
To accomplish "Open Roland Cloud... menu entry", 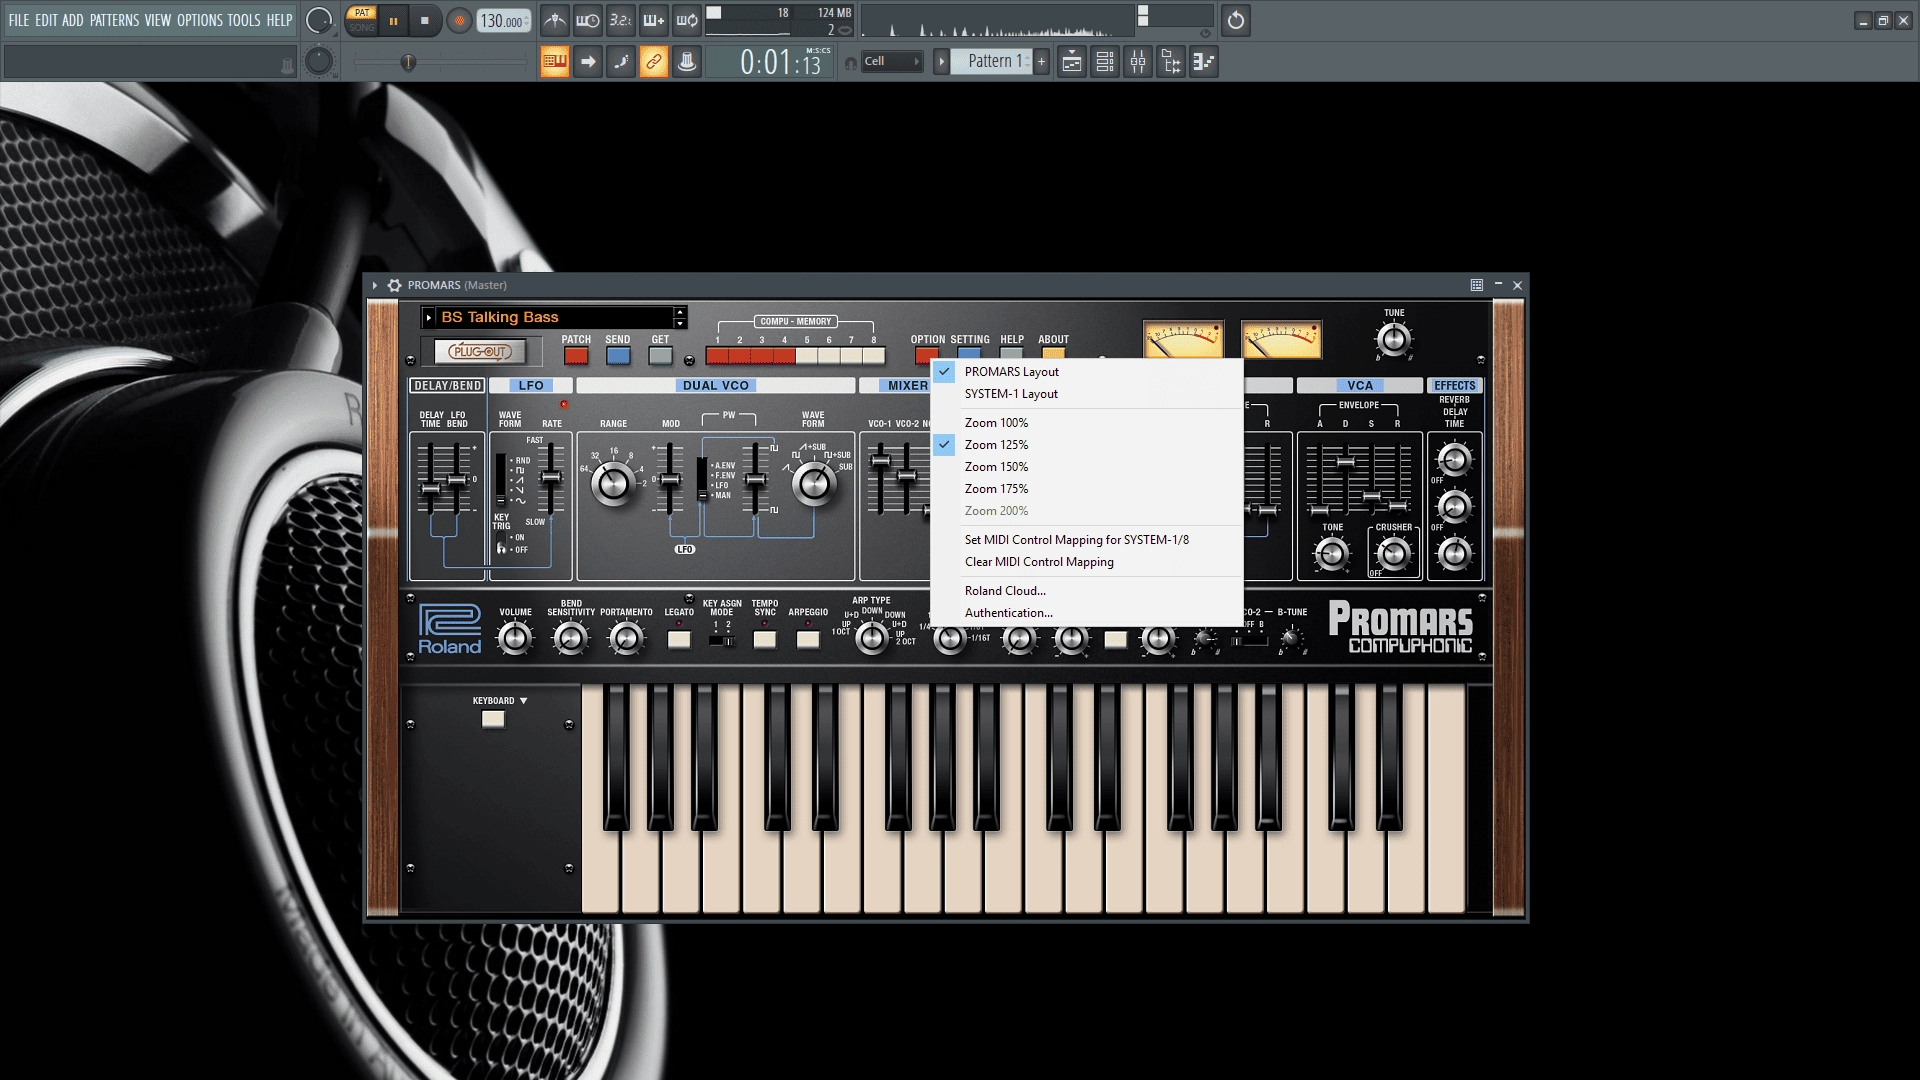I will coord(1086,591).
